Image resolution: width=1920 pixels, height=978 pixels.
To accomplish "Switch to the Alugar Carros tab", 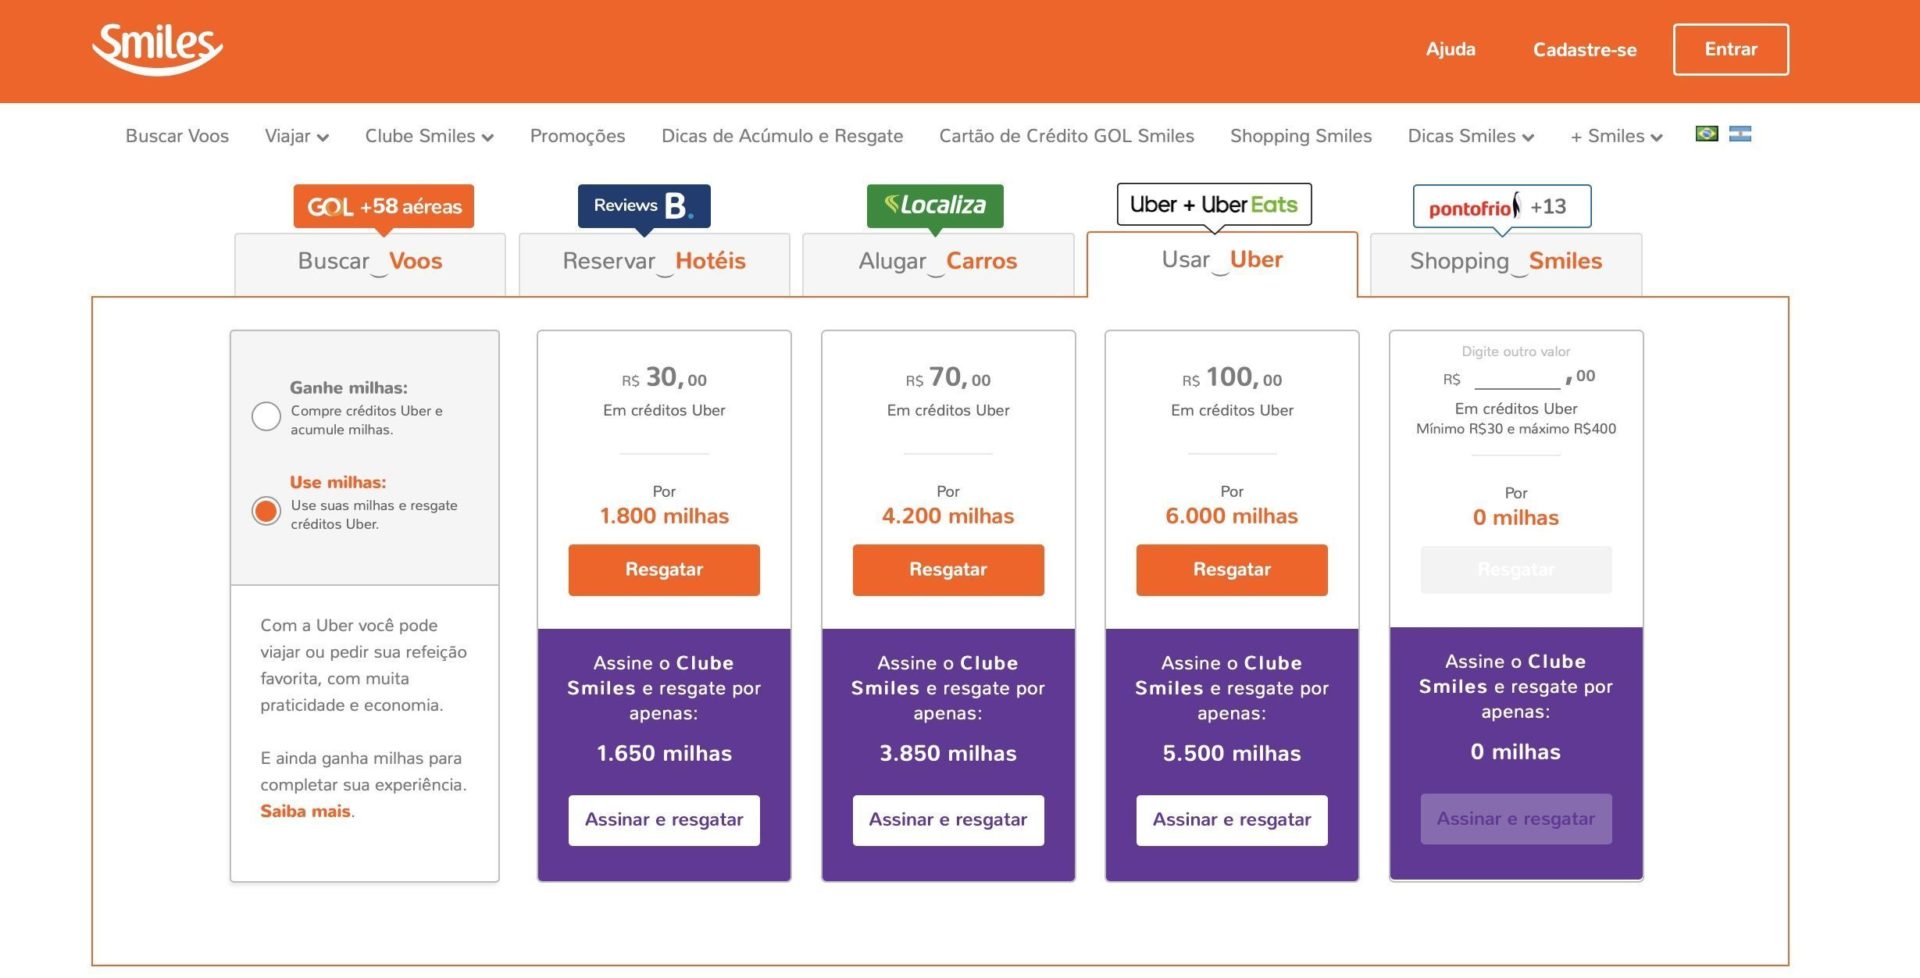I will (x=938, y=264).
